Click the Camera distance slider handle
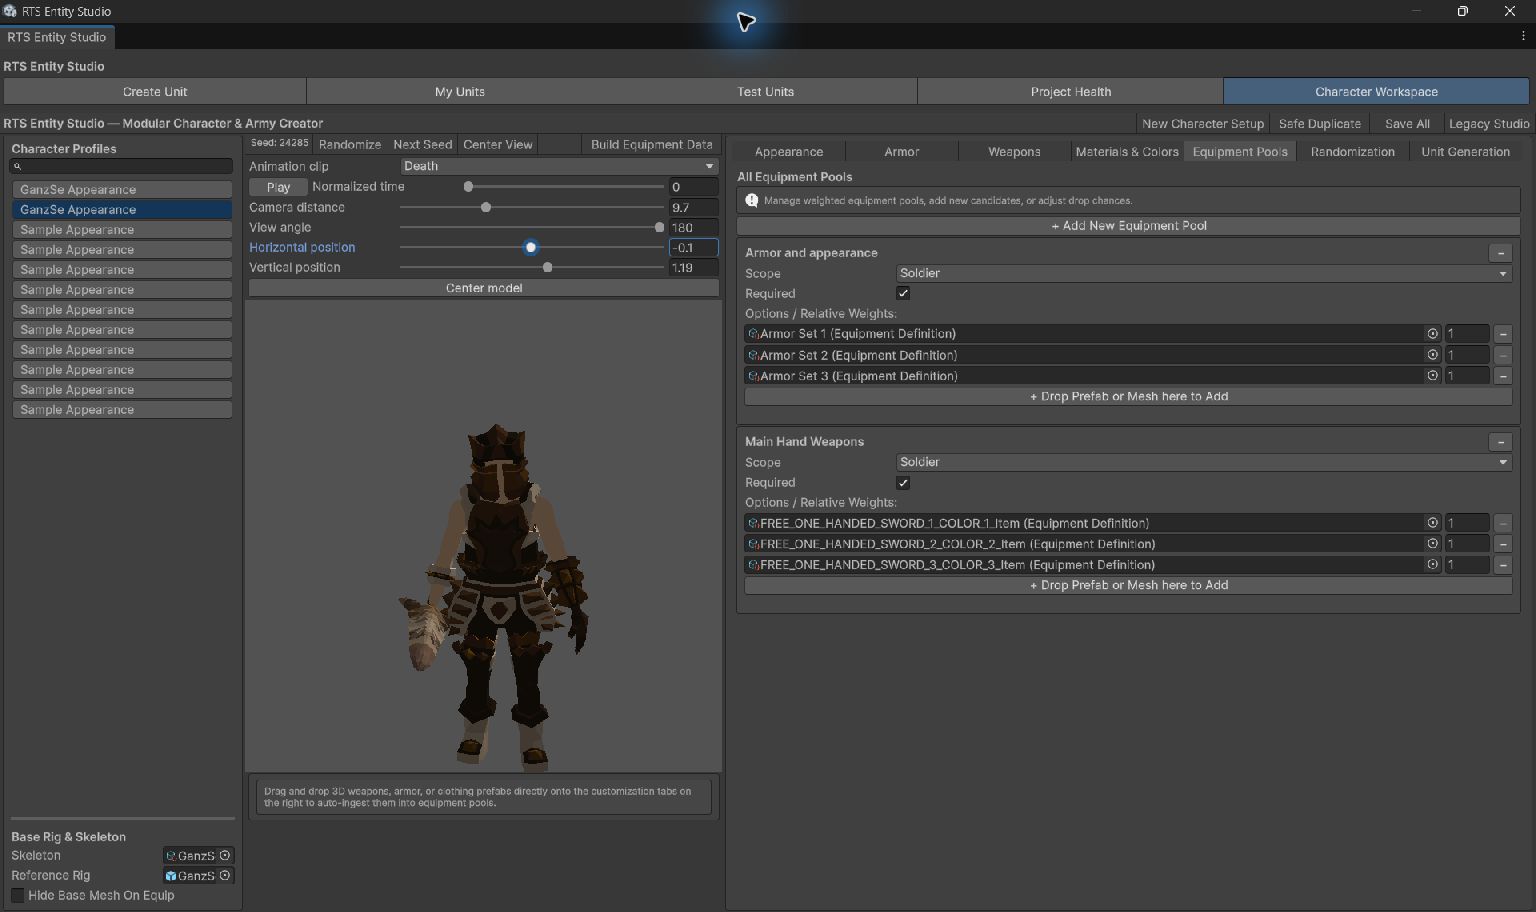 (x=486, y=208)
